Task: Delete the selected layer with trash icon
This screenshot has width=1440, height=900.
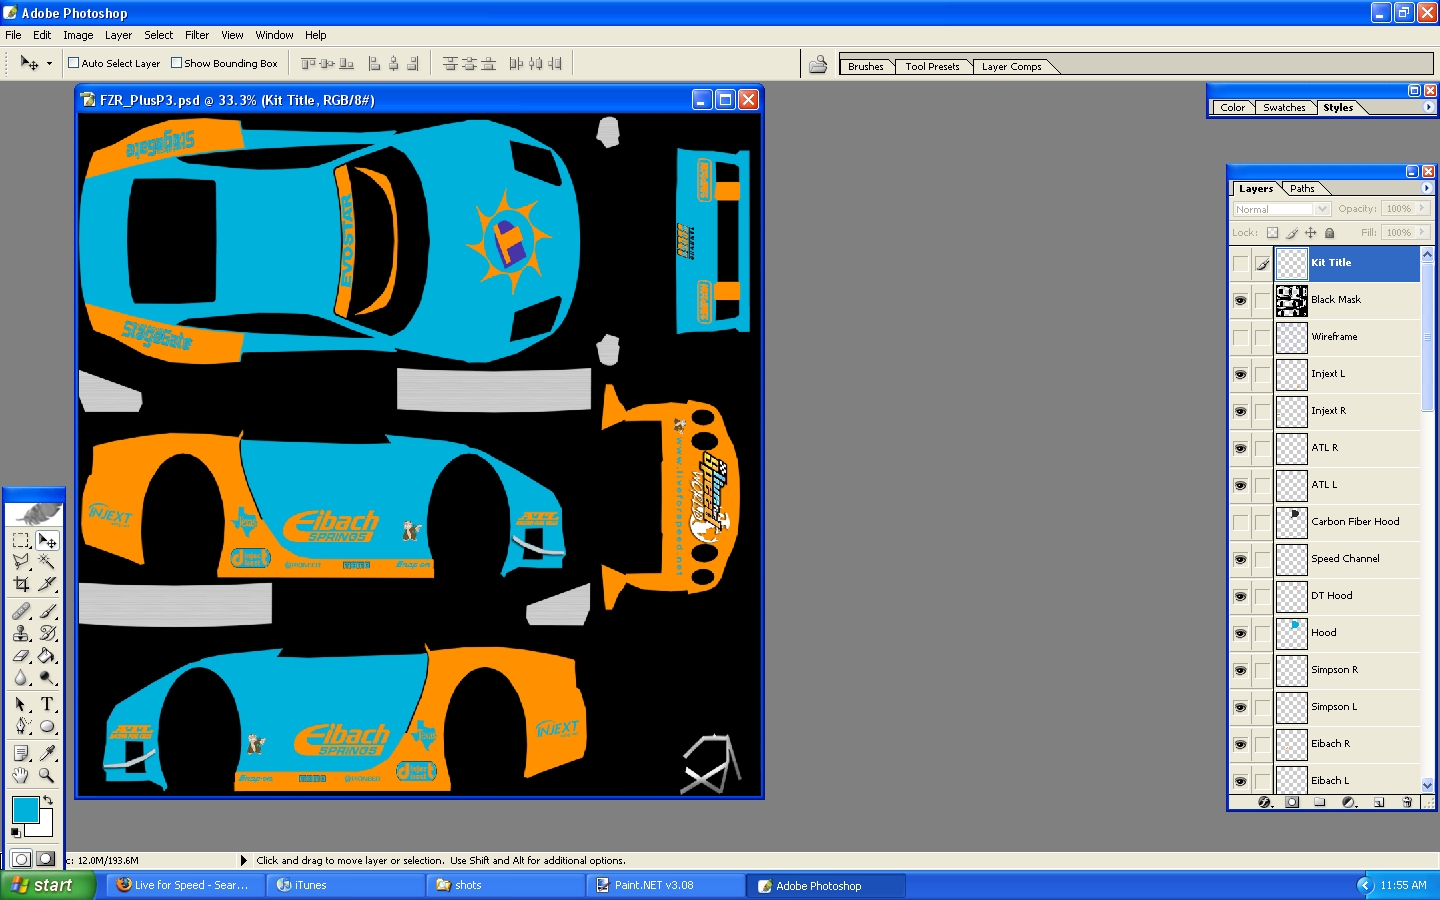Action: point(1407,802)
